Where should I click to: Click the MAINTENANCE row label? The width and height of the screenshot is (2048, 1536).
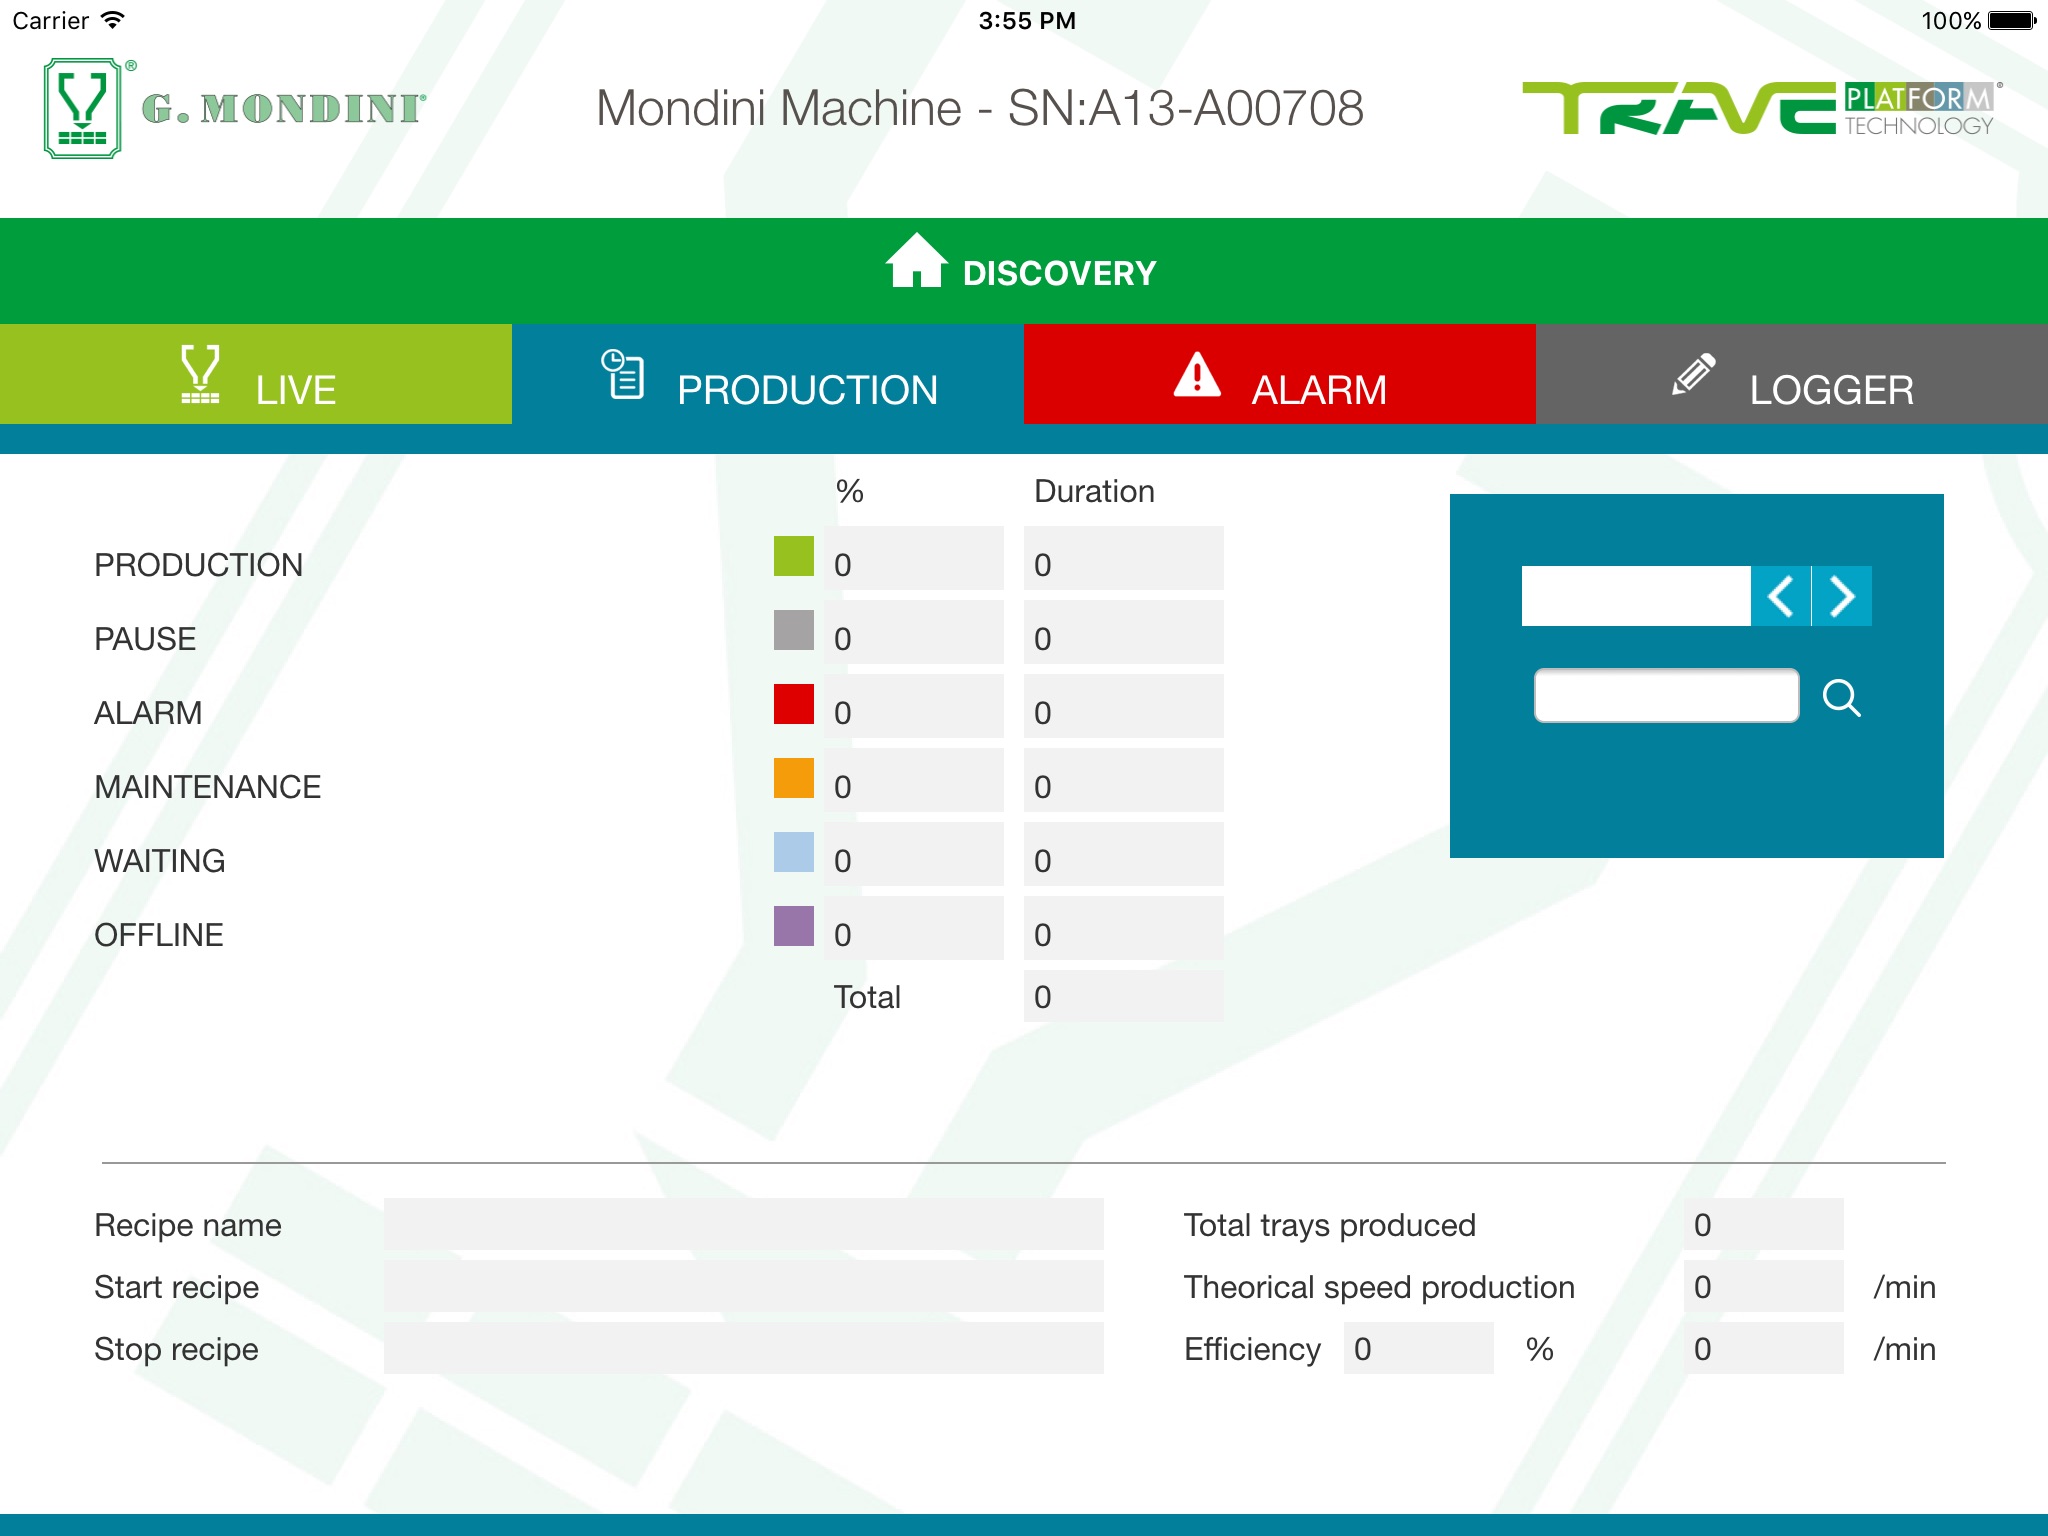coord(208,787)
